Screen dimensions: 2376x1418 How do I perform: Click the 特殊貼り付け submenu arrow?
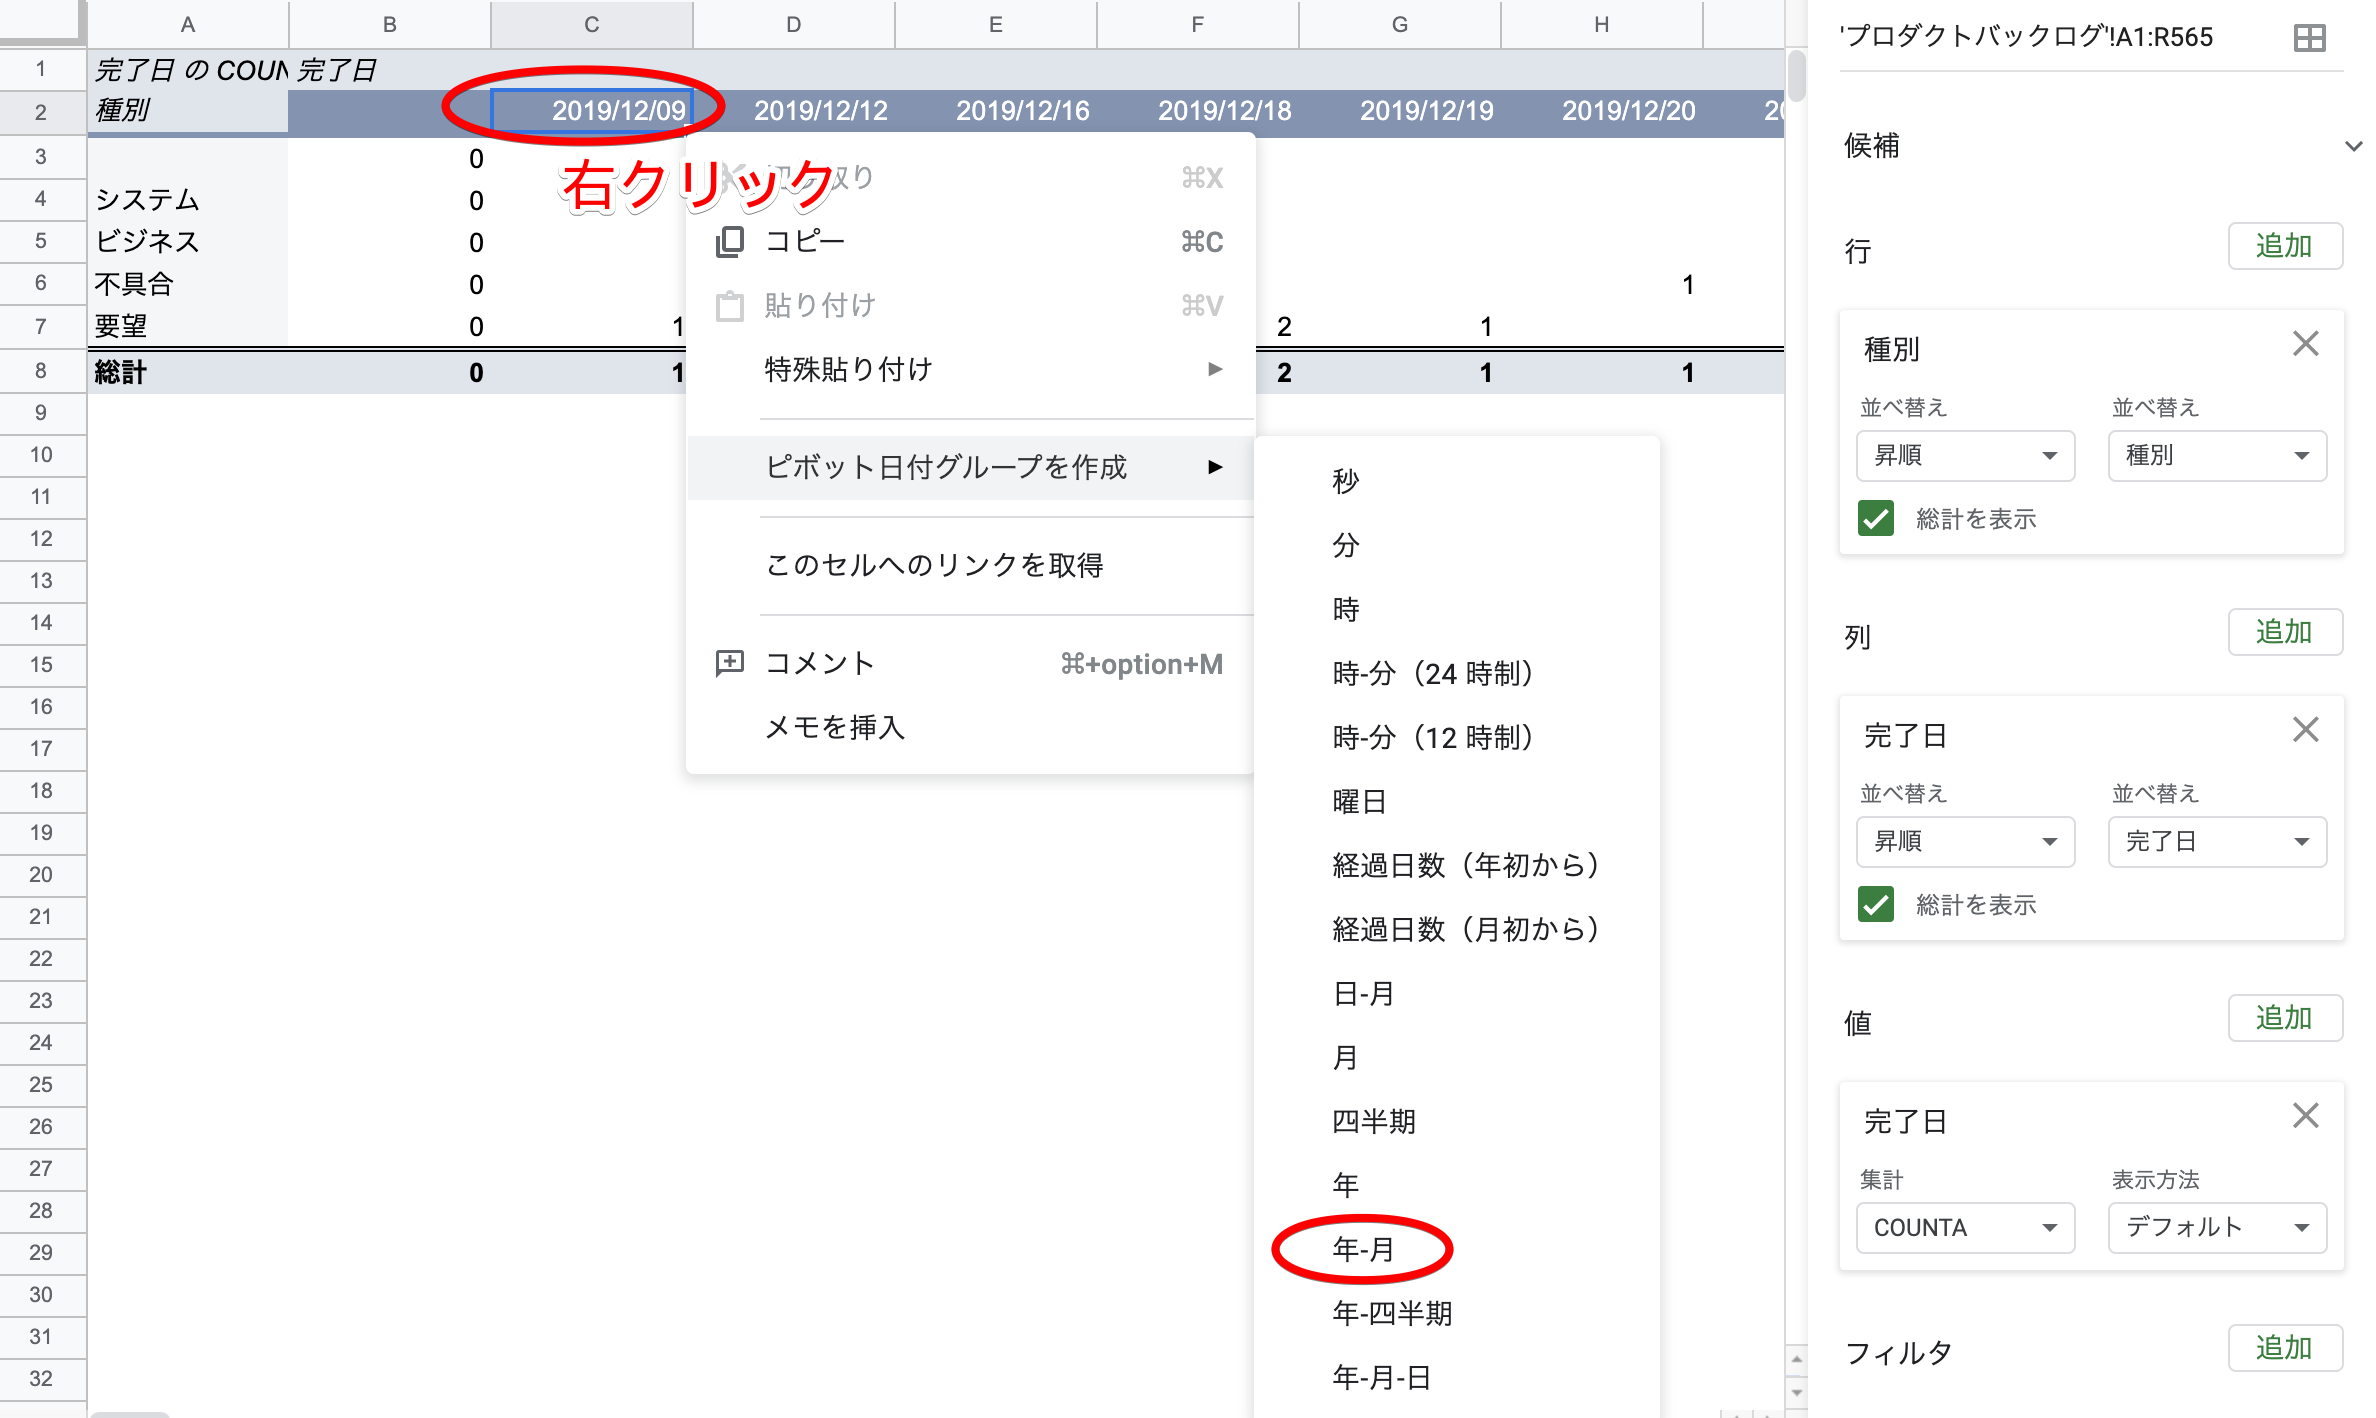(1215, 369)
